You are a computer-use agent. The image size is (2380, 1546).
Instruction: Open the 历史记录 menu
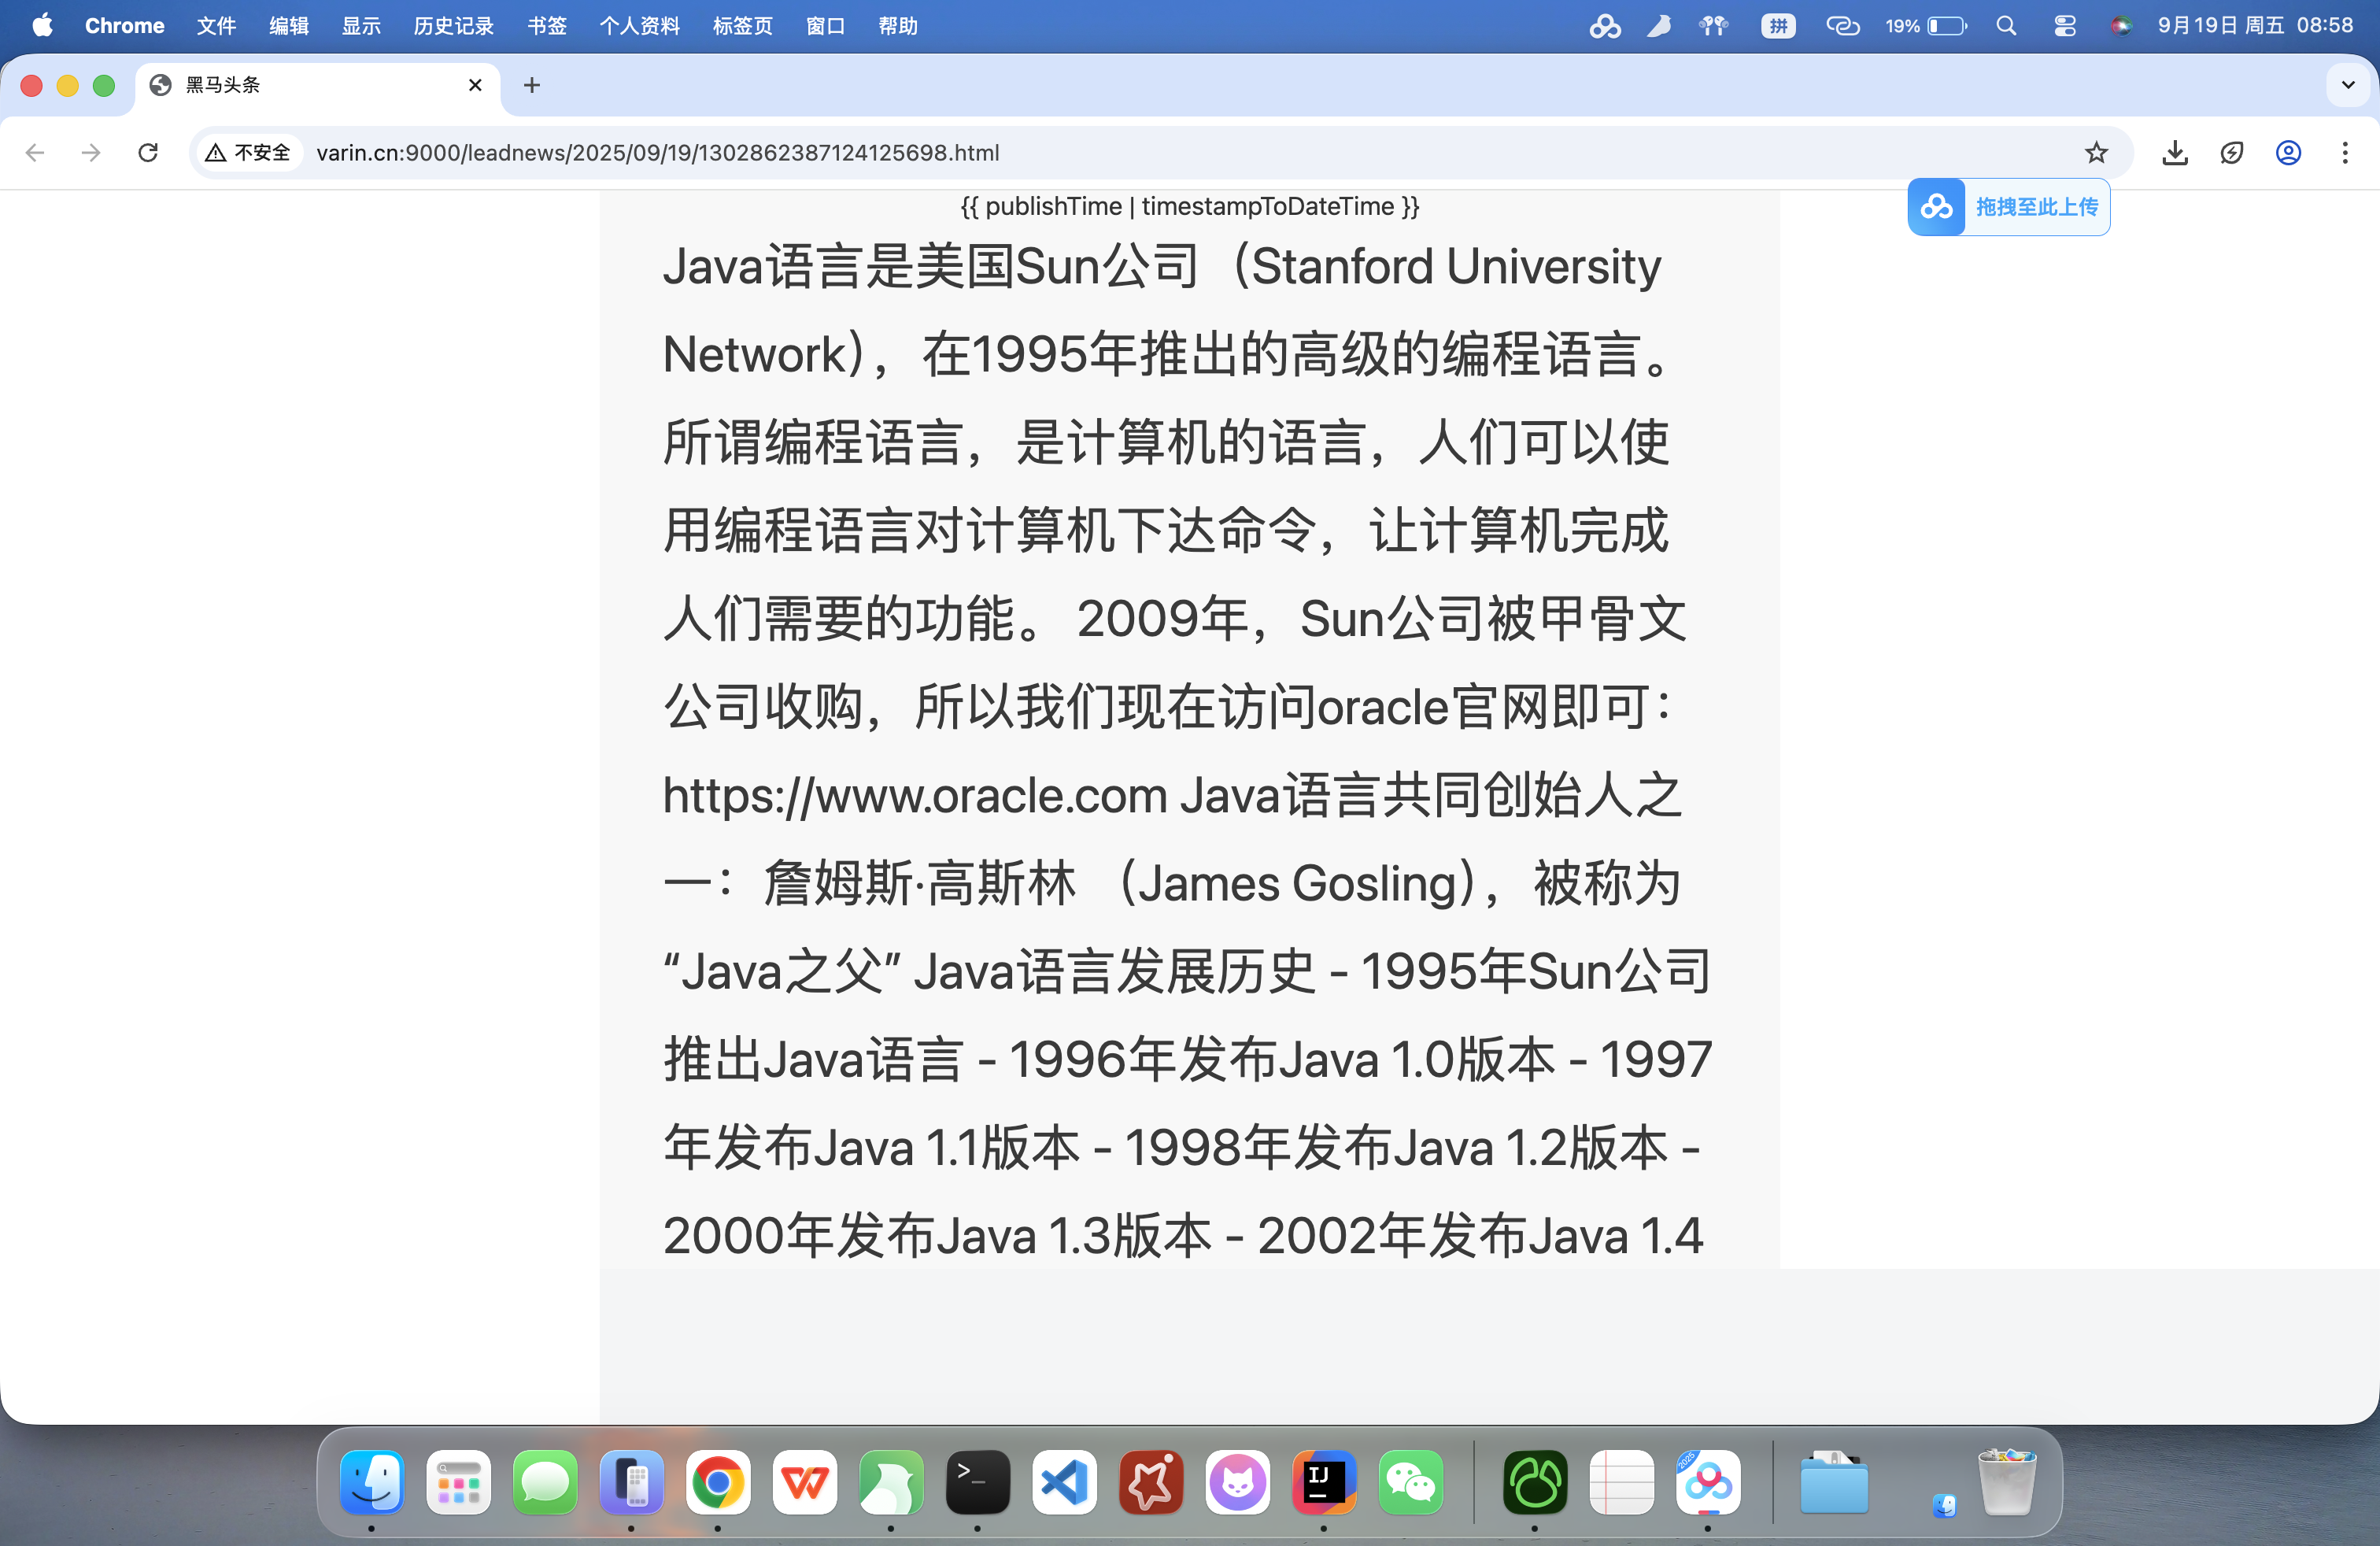[x=453, y=26]
